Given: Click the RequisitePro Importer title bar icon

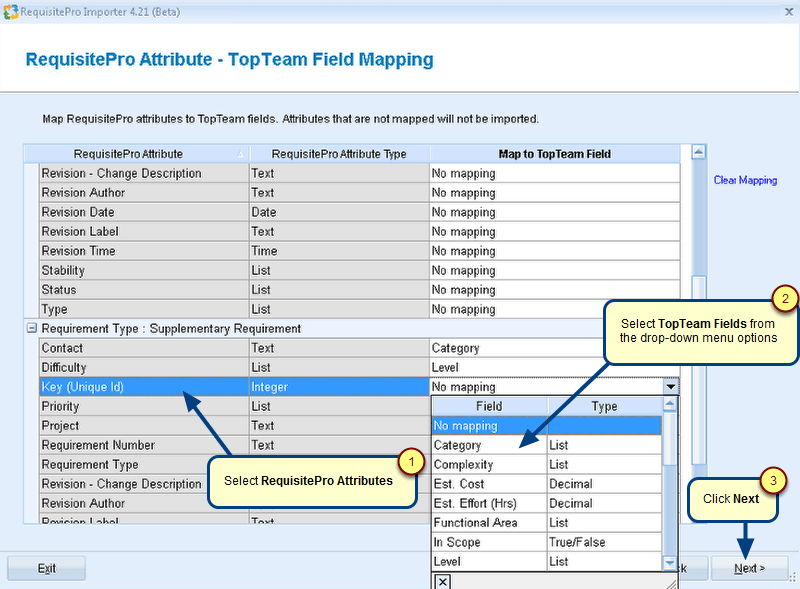Looking at the screenshot, I should pyautogui.click(x=12, y=11).
